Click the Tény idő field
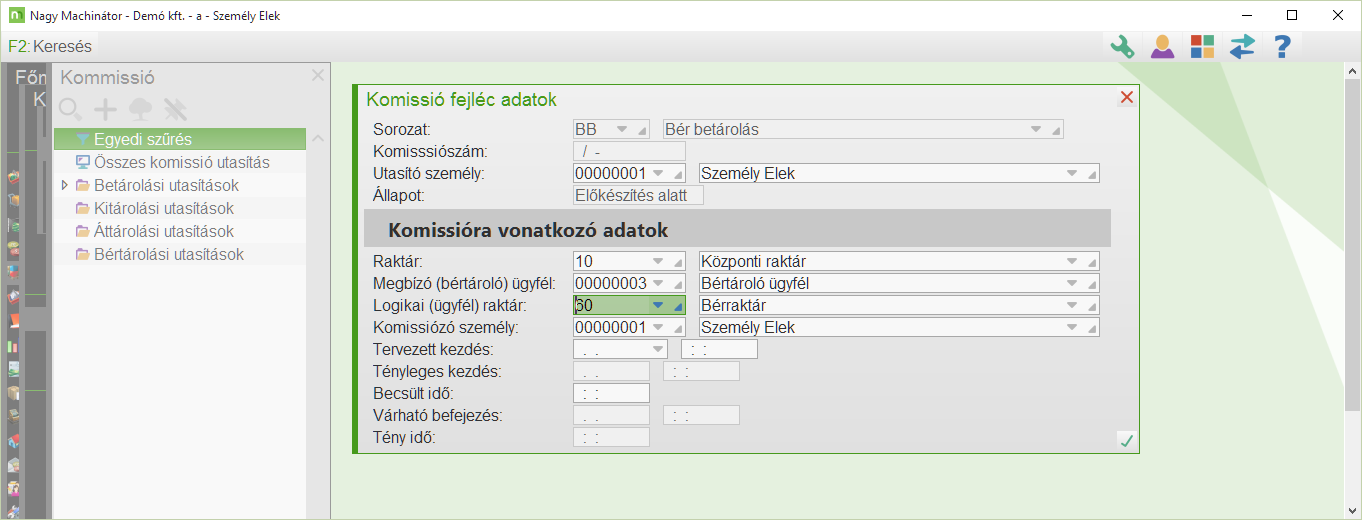This screenshot has width=1362, height=520. click(611, 437)
